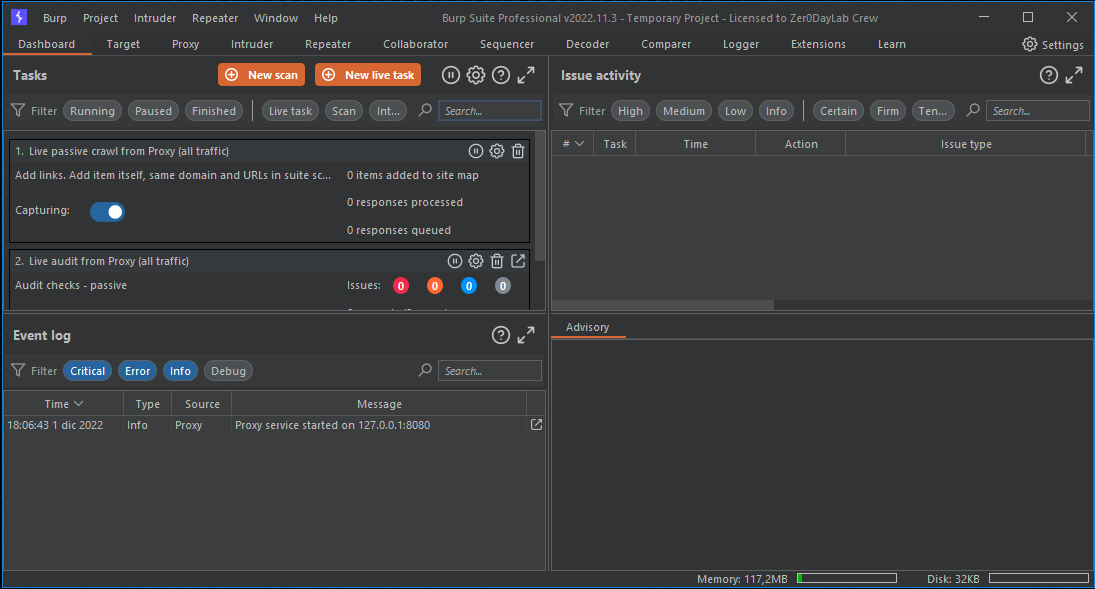Switch to the Sequencer tab
1095x589 pixels.
point(507,44)
